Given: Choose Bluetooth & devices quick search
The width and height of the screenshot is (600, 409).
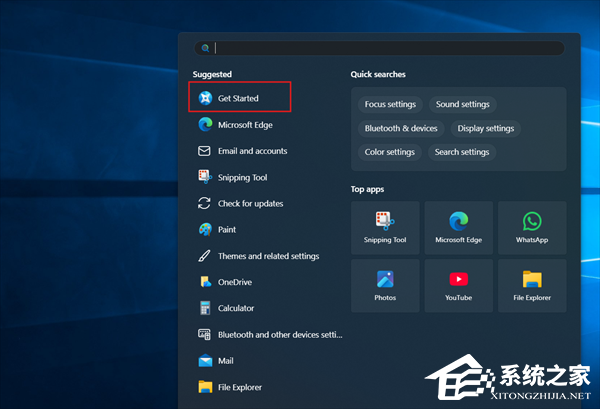Looking at the screenshot, I should point(401,129).
